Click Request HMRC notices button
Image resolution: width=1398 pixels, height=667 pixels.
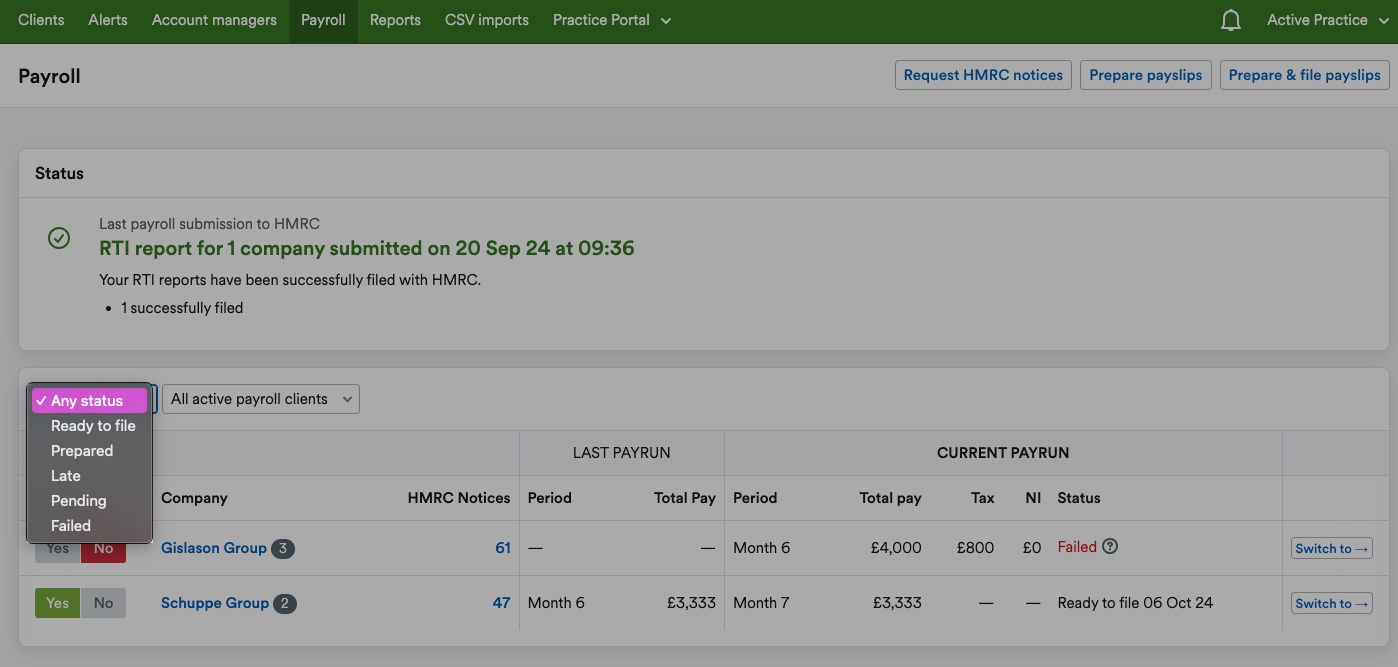pos(983,75)
